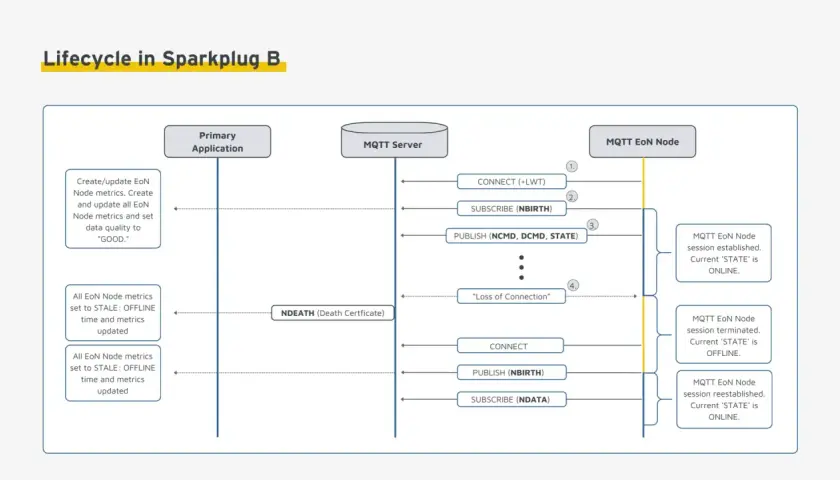
Task: Click the plain 'CONNECT' message label
Action: (510, 346)
